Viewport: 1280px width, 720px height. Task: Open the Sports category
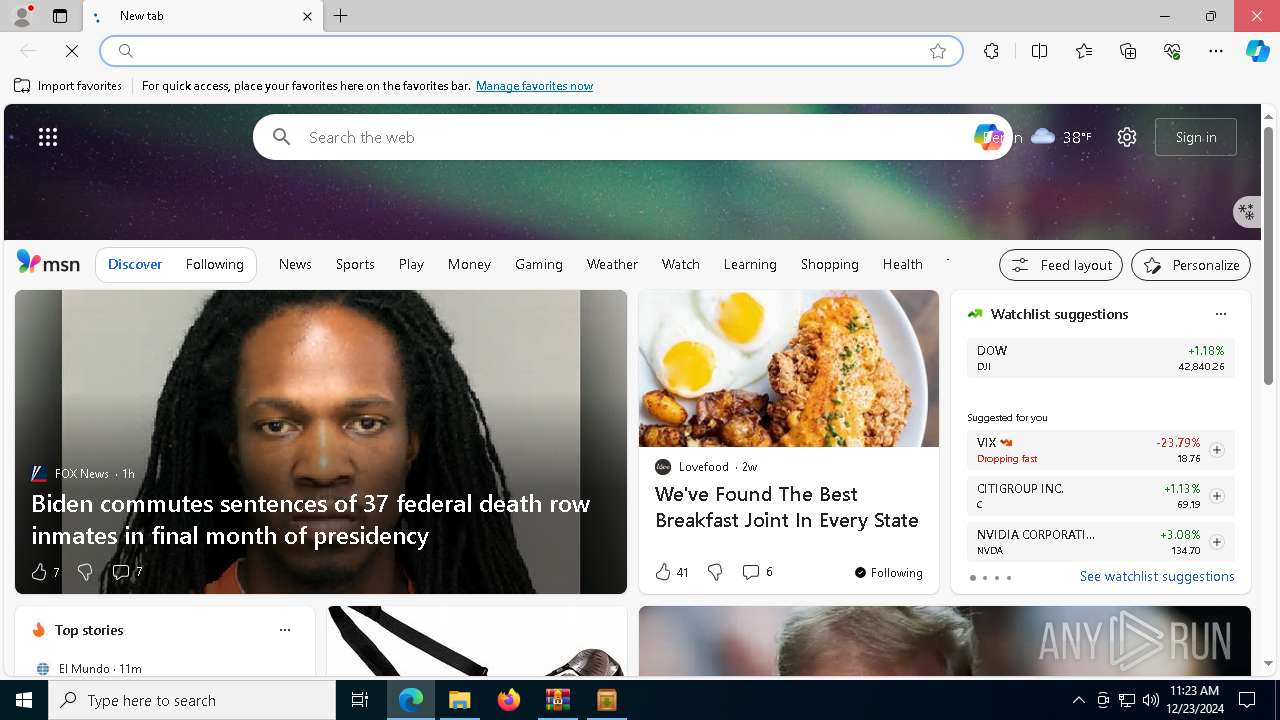pos(355,264)
